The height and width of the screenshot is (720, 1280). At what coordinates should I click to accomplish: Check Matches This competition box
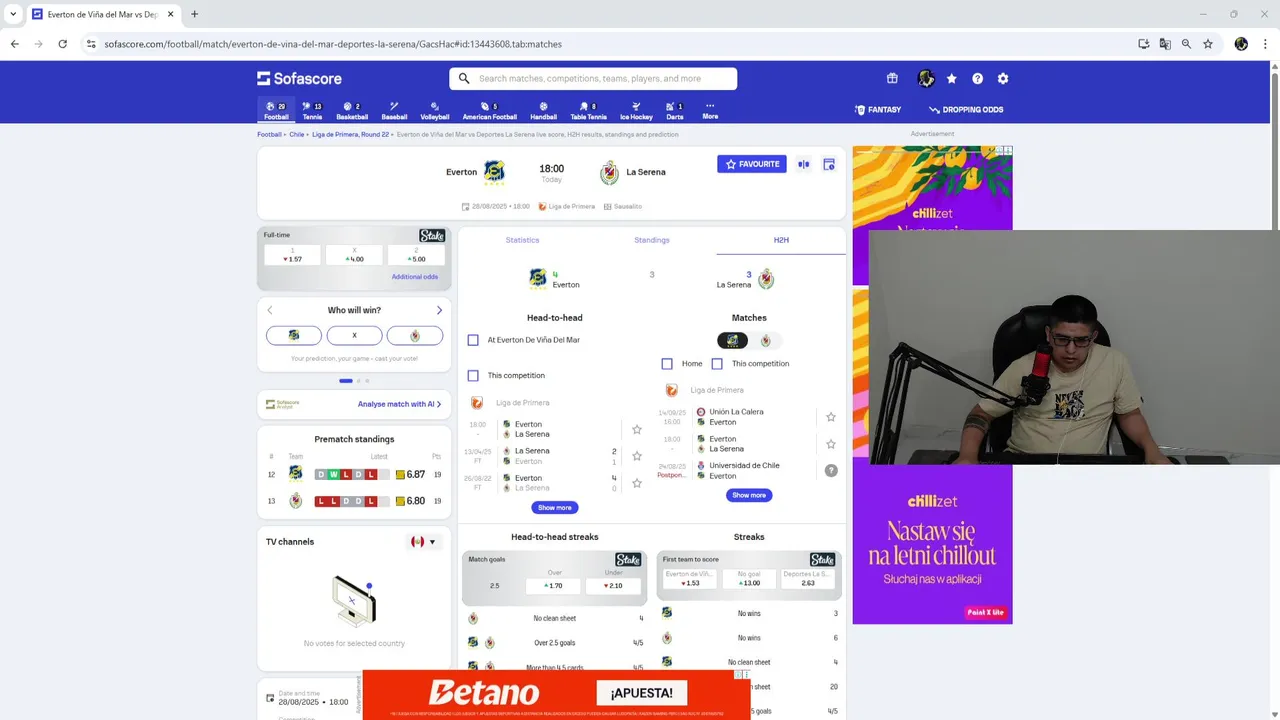717,364
